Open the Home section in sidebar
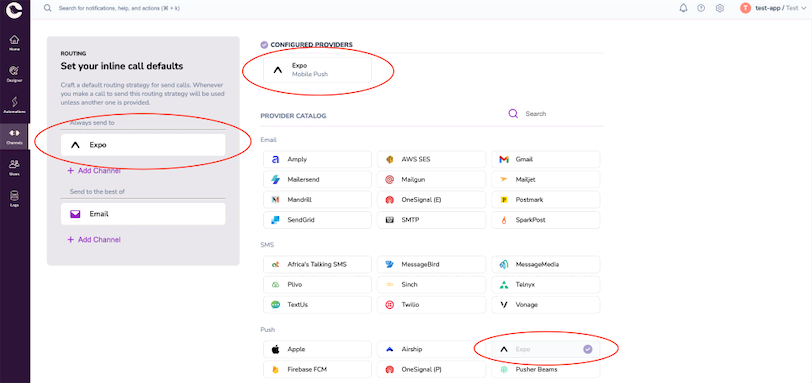Viewport: 812px width, 383px height. (14, 43)
